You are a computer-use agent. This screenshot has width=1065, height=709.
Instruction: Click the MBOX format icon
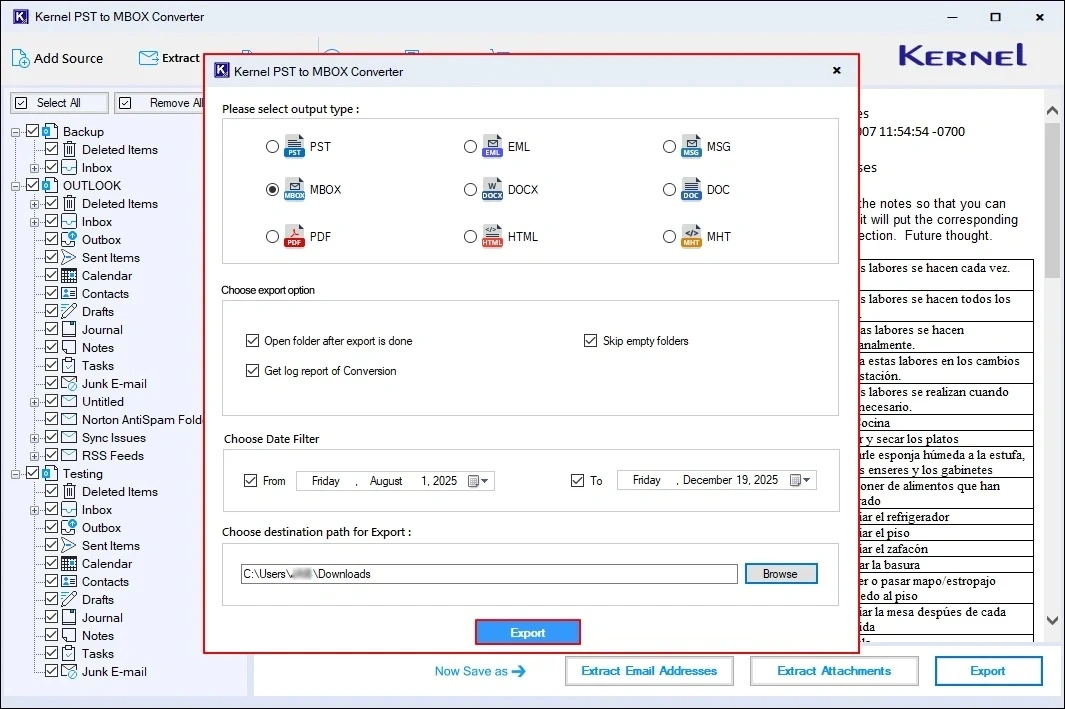[294, 190]
